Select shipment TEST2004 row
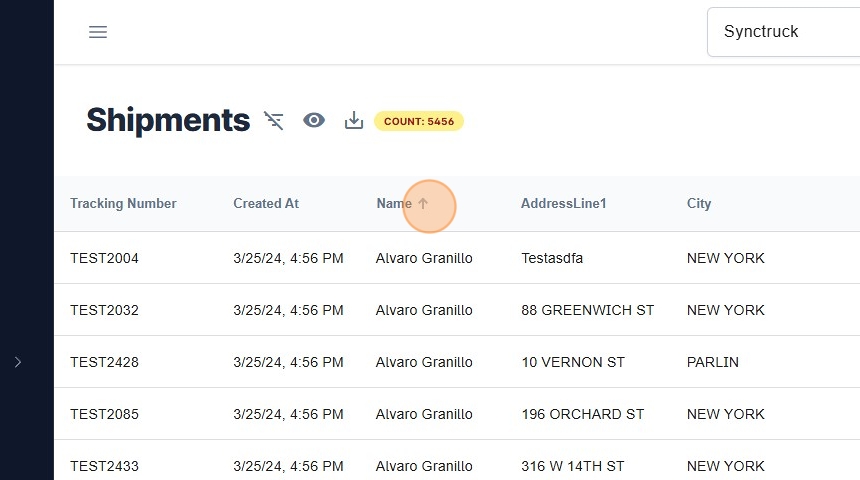Screen dimensions: 860x480 (x=104, y=258)
